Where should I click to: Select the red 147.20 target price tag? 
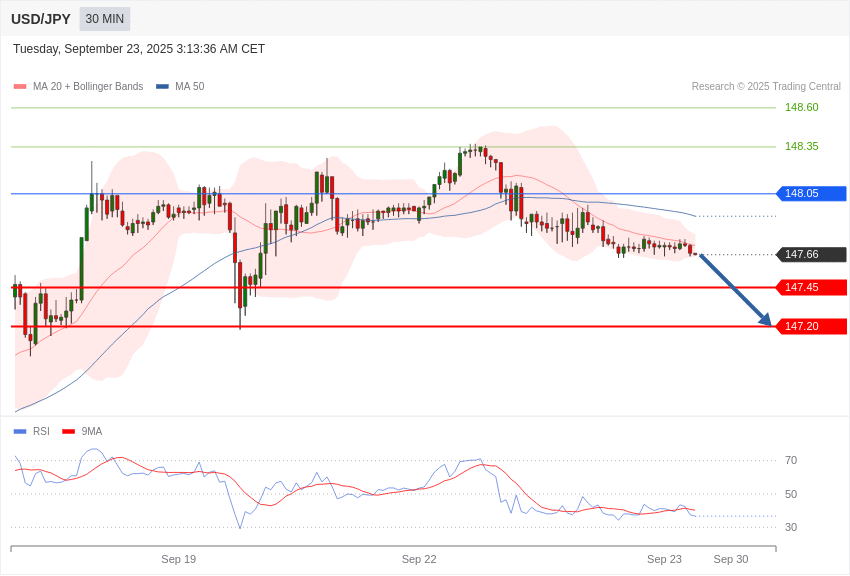811,327
